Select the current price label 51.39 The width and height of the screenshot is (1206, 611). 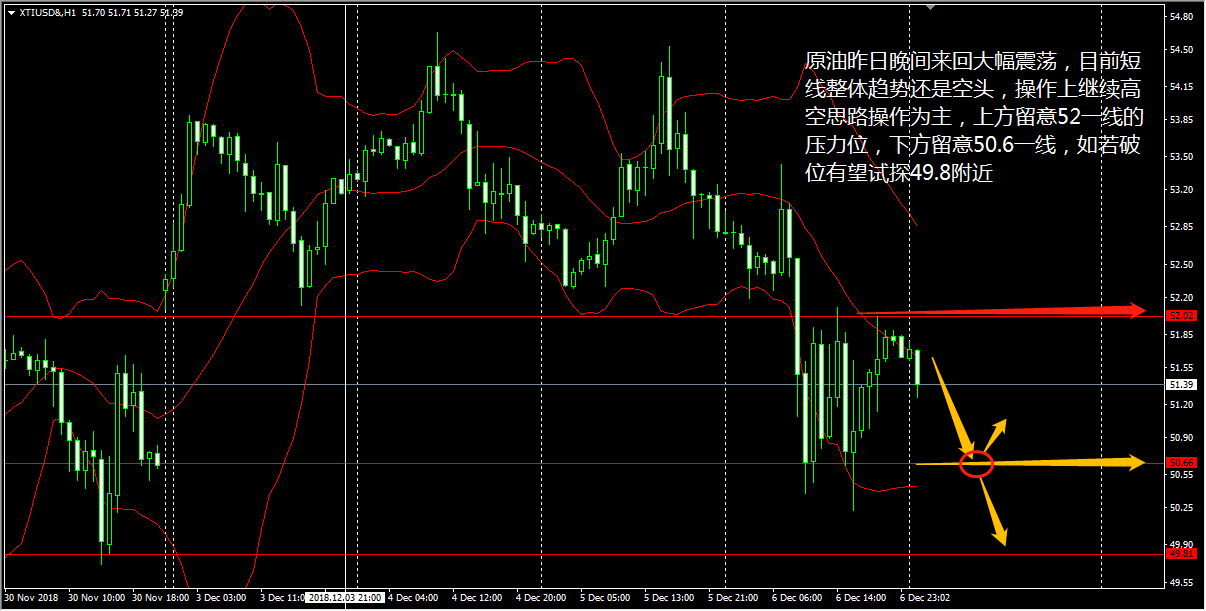click(x=1182, y=385)
